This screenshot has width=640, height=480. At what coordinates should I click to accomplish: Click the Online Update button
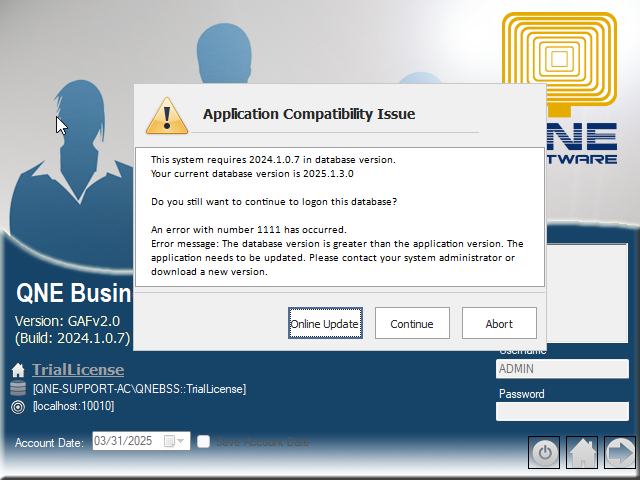click(x=325, y=323)
